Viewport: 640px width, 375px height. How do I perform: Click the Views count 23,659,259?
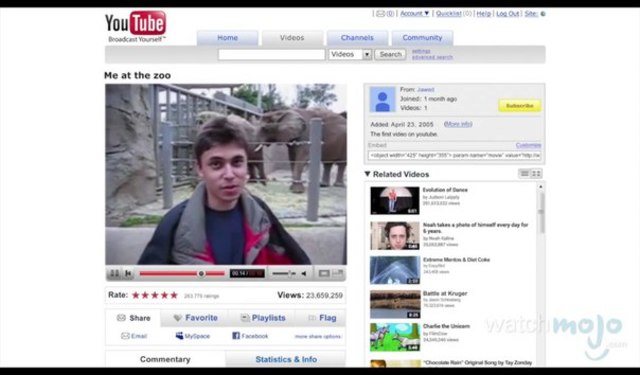coord(324,295)
